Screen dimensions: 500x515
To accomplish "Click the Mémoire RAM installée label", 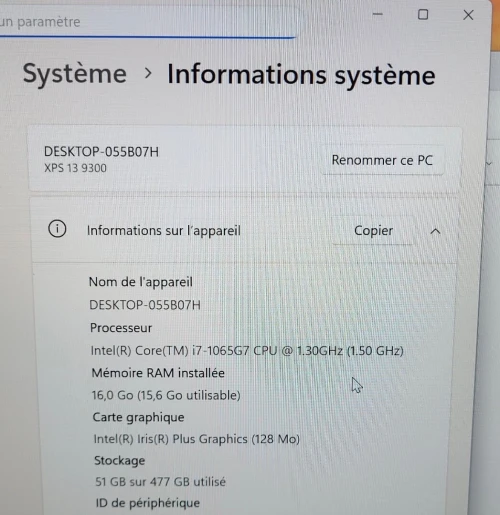I will (158, 373).
